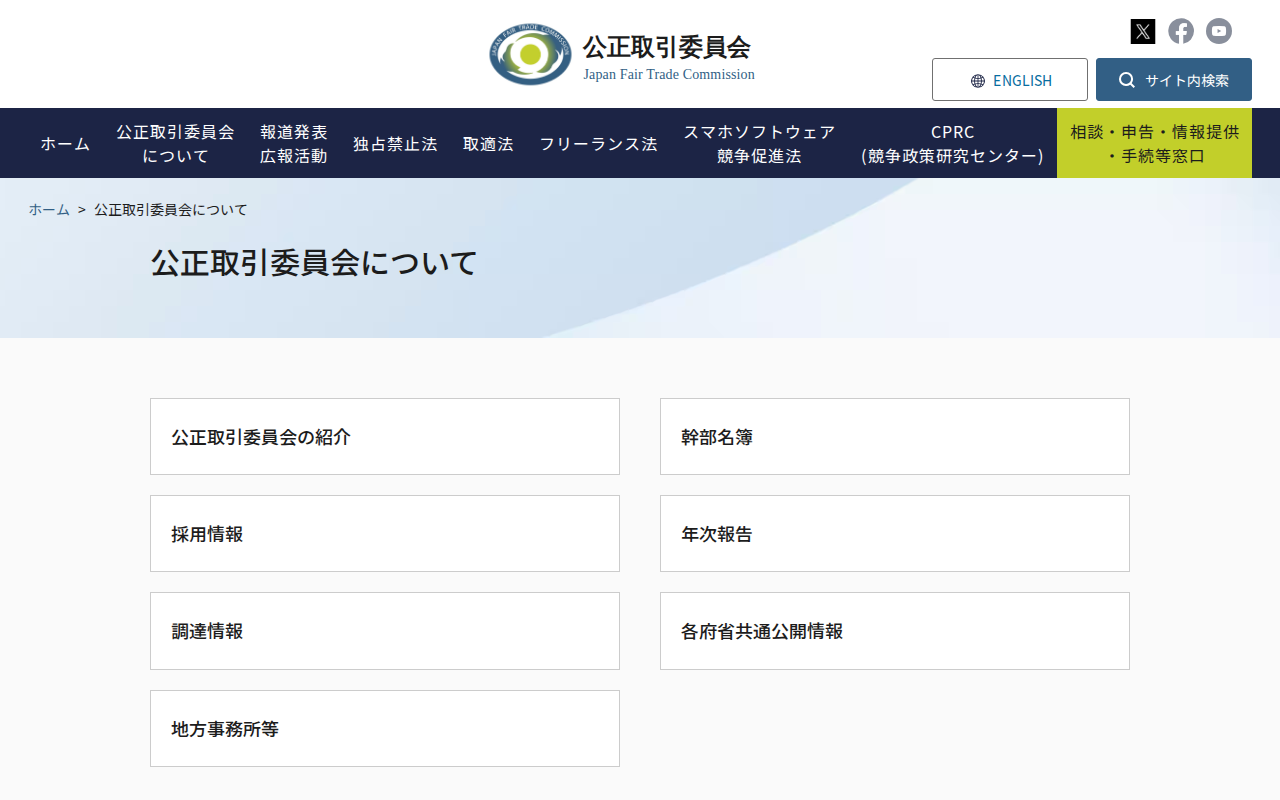Open 年次報告 card
The width and height of the screenshot is (1280, 800).
[895, 534]
